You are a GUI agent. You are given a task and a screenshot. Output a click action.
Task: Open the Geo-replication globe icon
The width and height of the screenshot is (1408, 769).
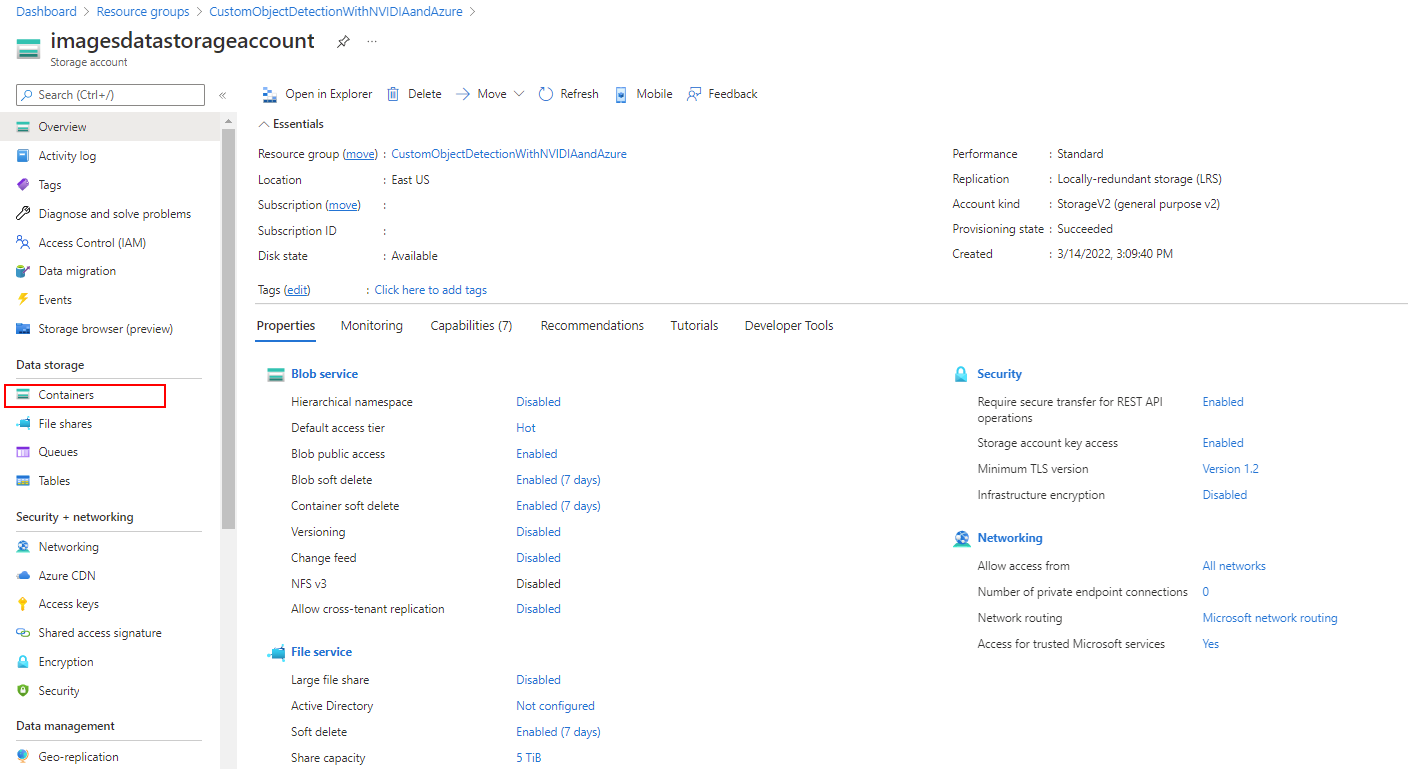[23, 757]
